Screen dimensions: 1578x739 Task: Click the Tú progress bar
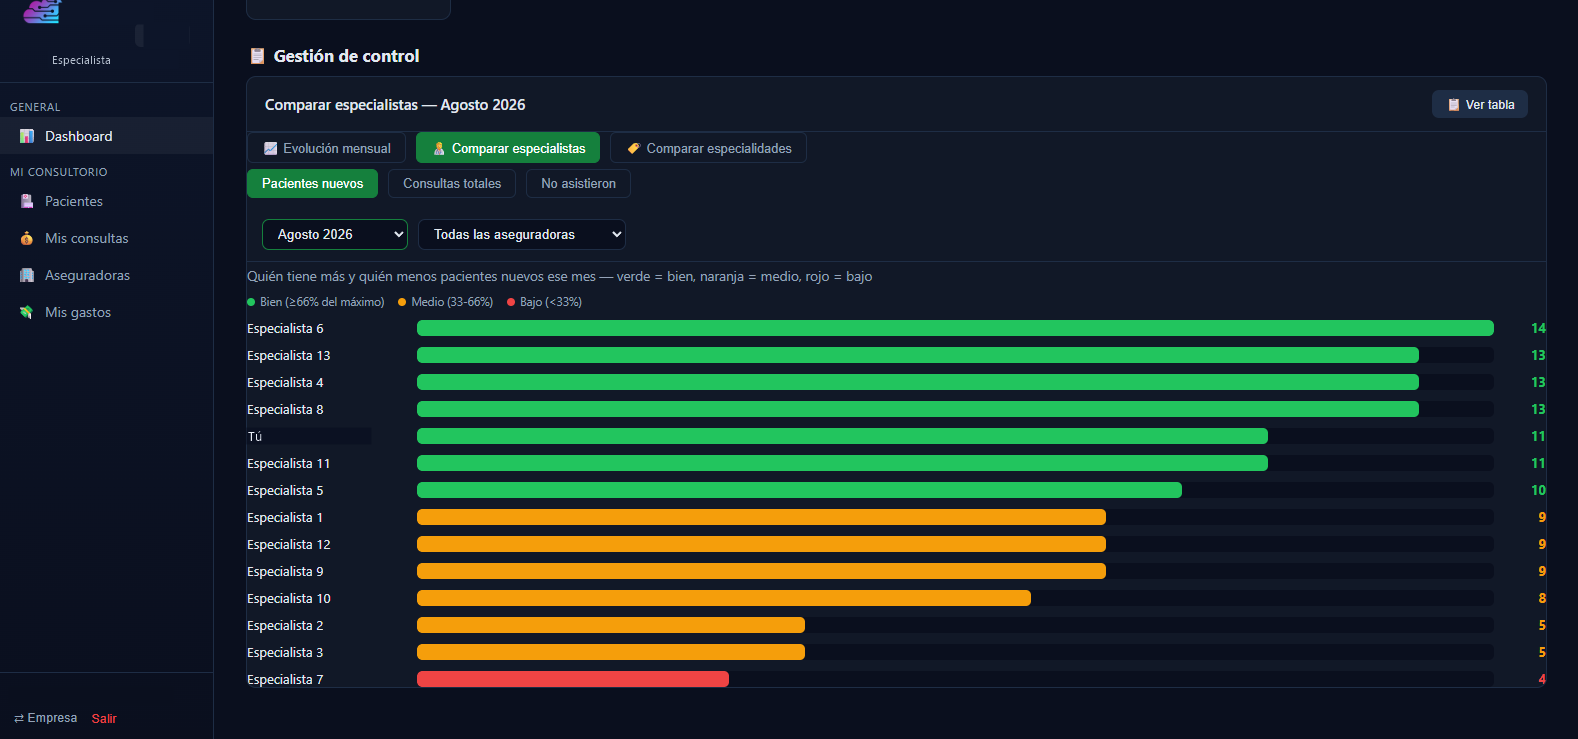842,436
